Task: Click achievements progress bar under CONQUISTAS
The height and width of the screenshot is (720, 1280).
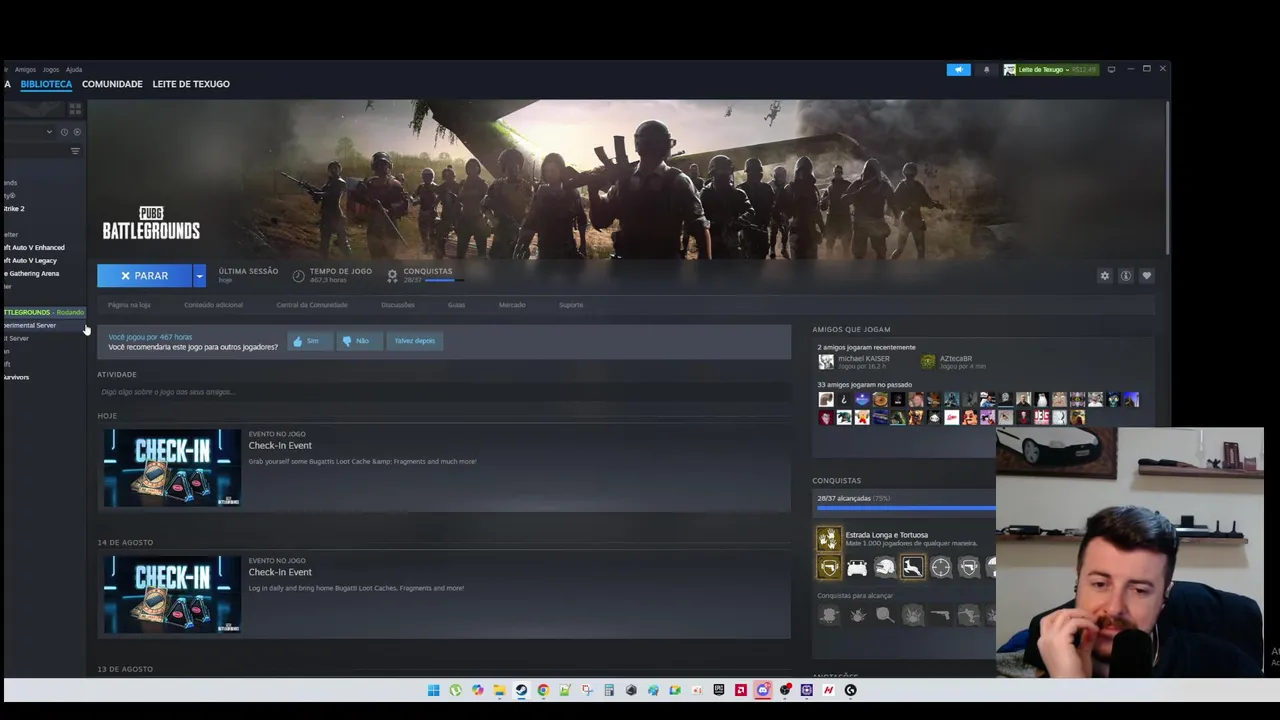Action: 906,508
